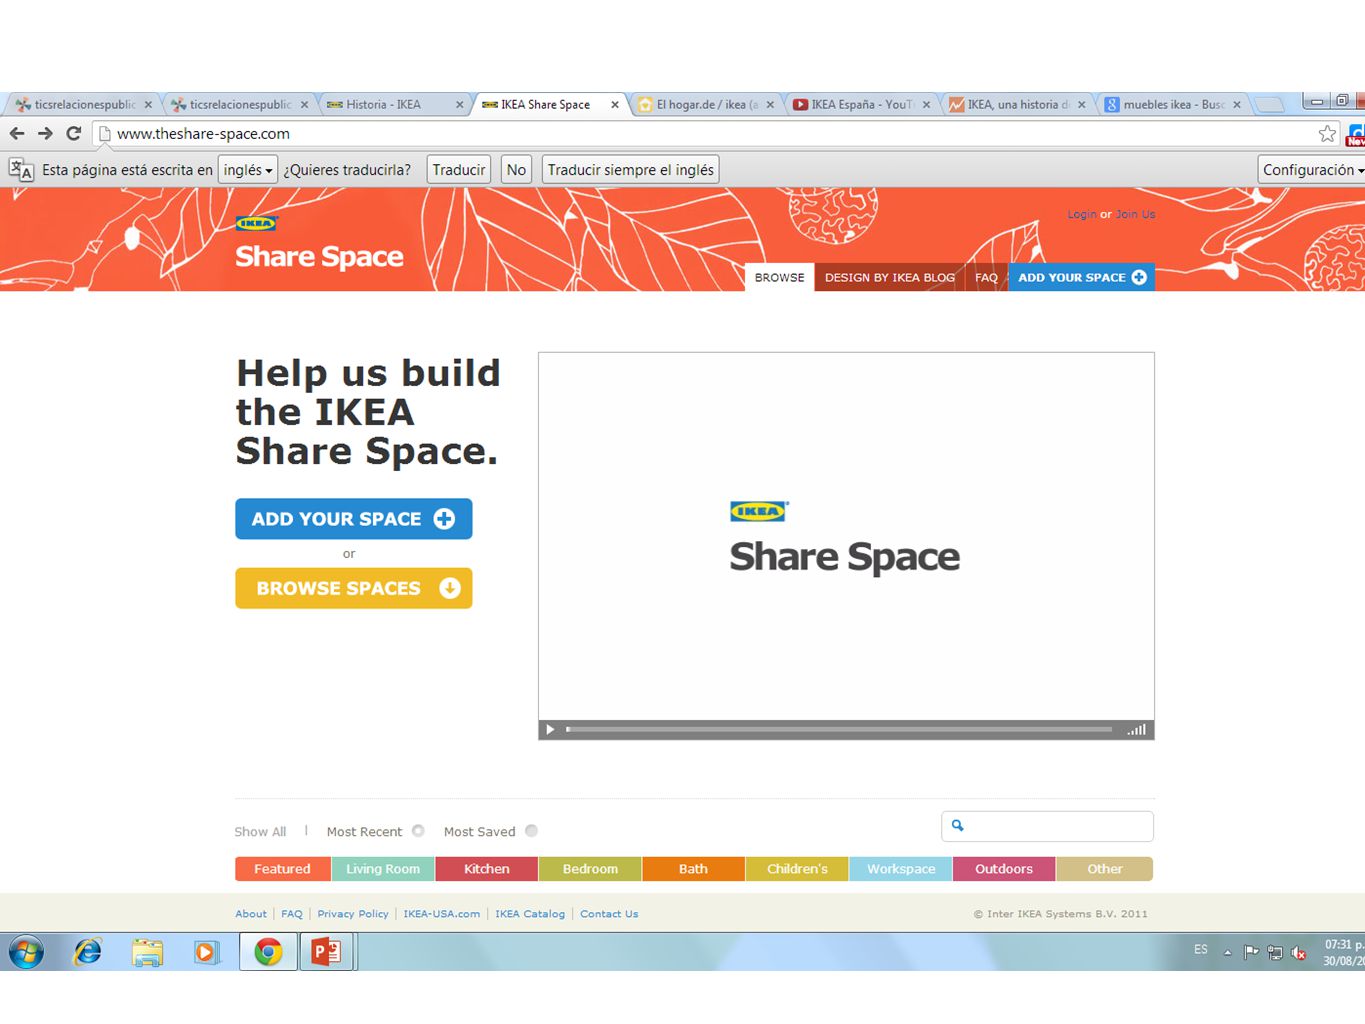The width and height of the screenshot is (1365, 1024).
Task: Close the IKEA Share Space tab
Action: [x=615, y=105]
